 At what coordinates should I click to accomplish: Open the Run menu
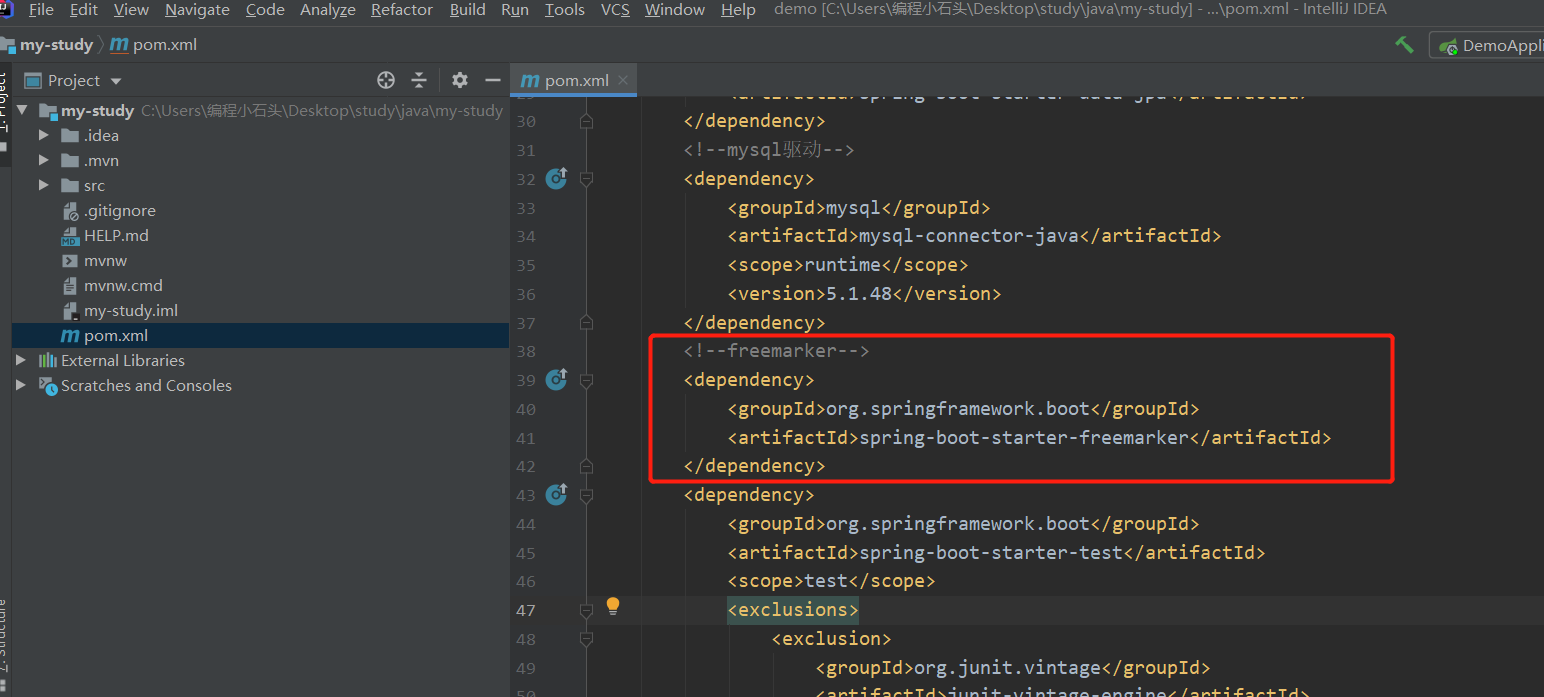[515, 10]
